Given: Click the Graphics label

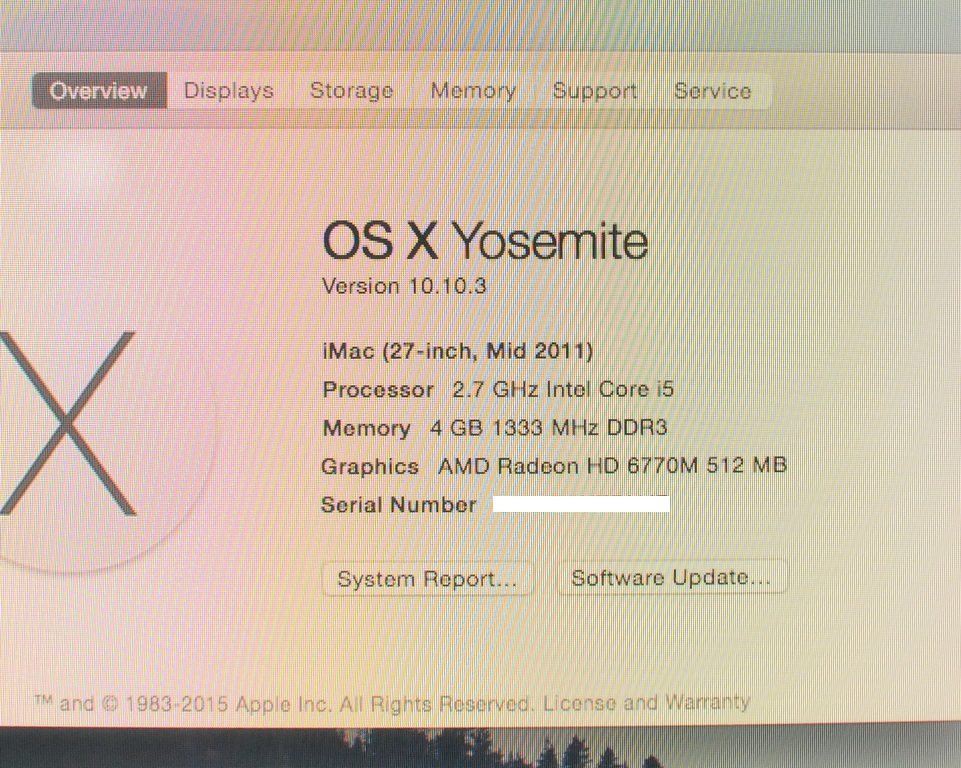Looking at the screenshot, I should 370,466.
